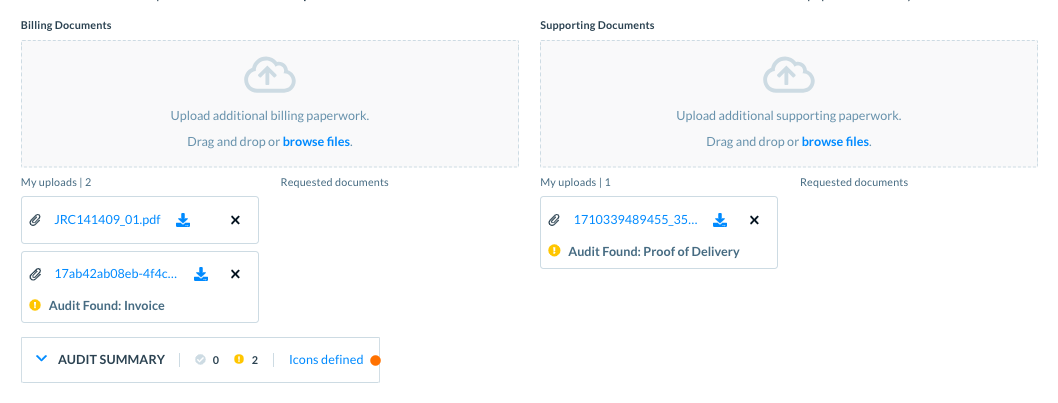Open the 1710339489455_35 file link
Image resolution: width=1058 pixels, height=403 pixels.
point(635,220)
